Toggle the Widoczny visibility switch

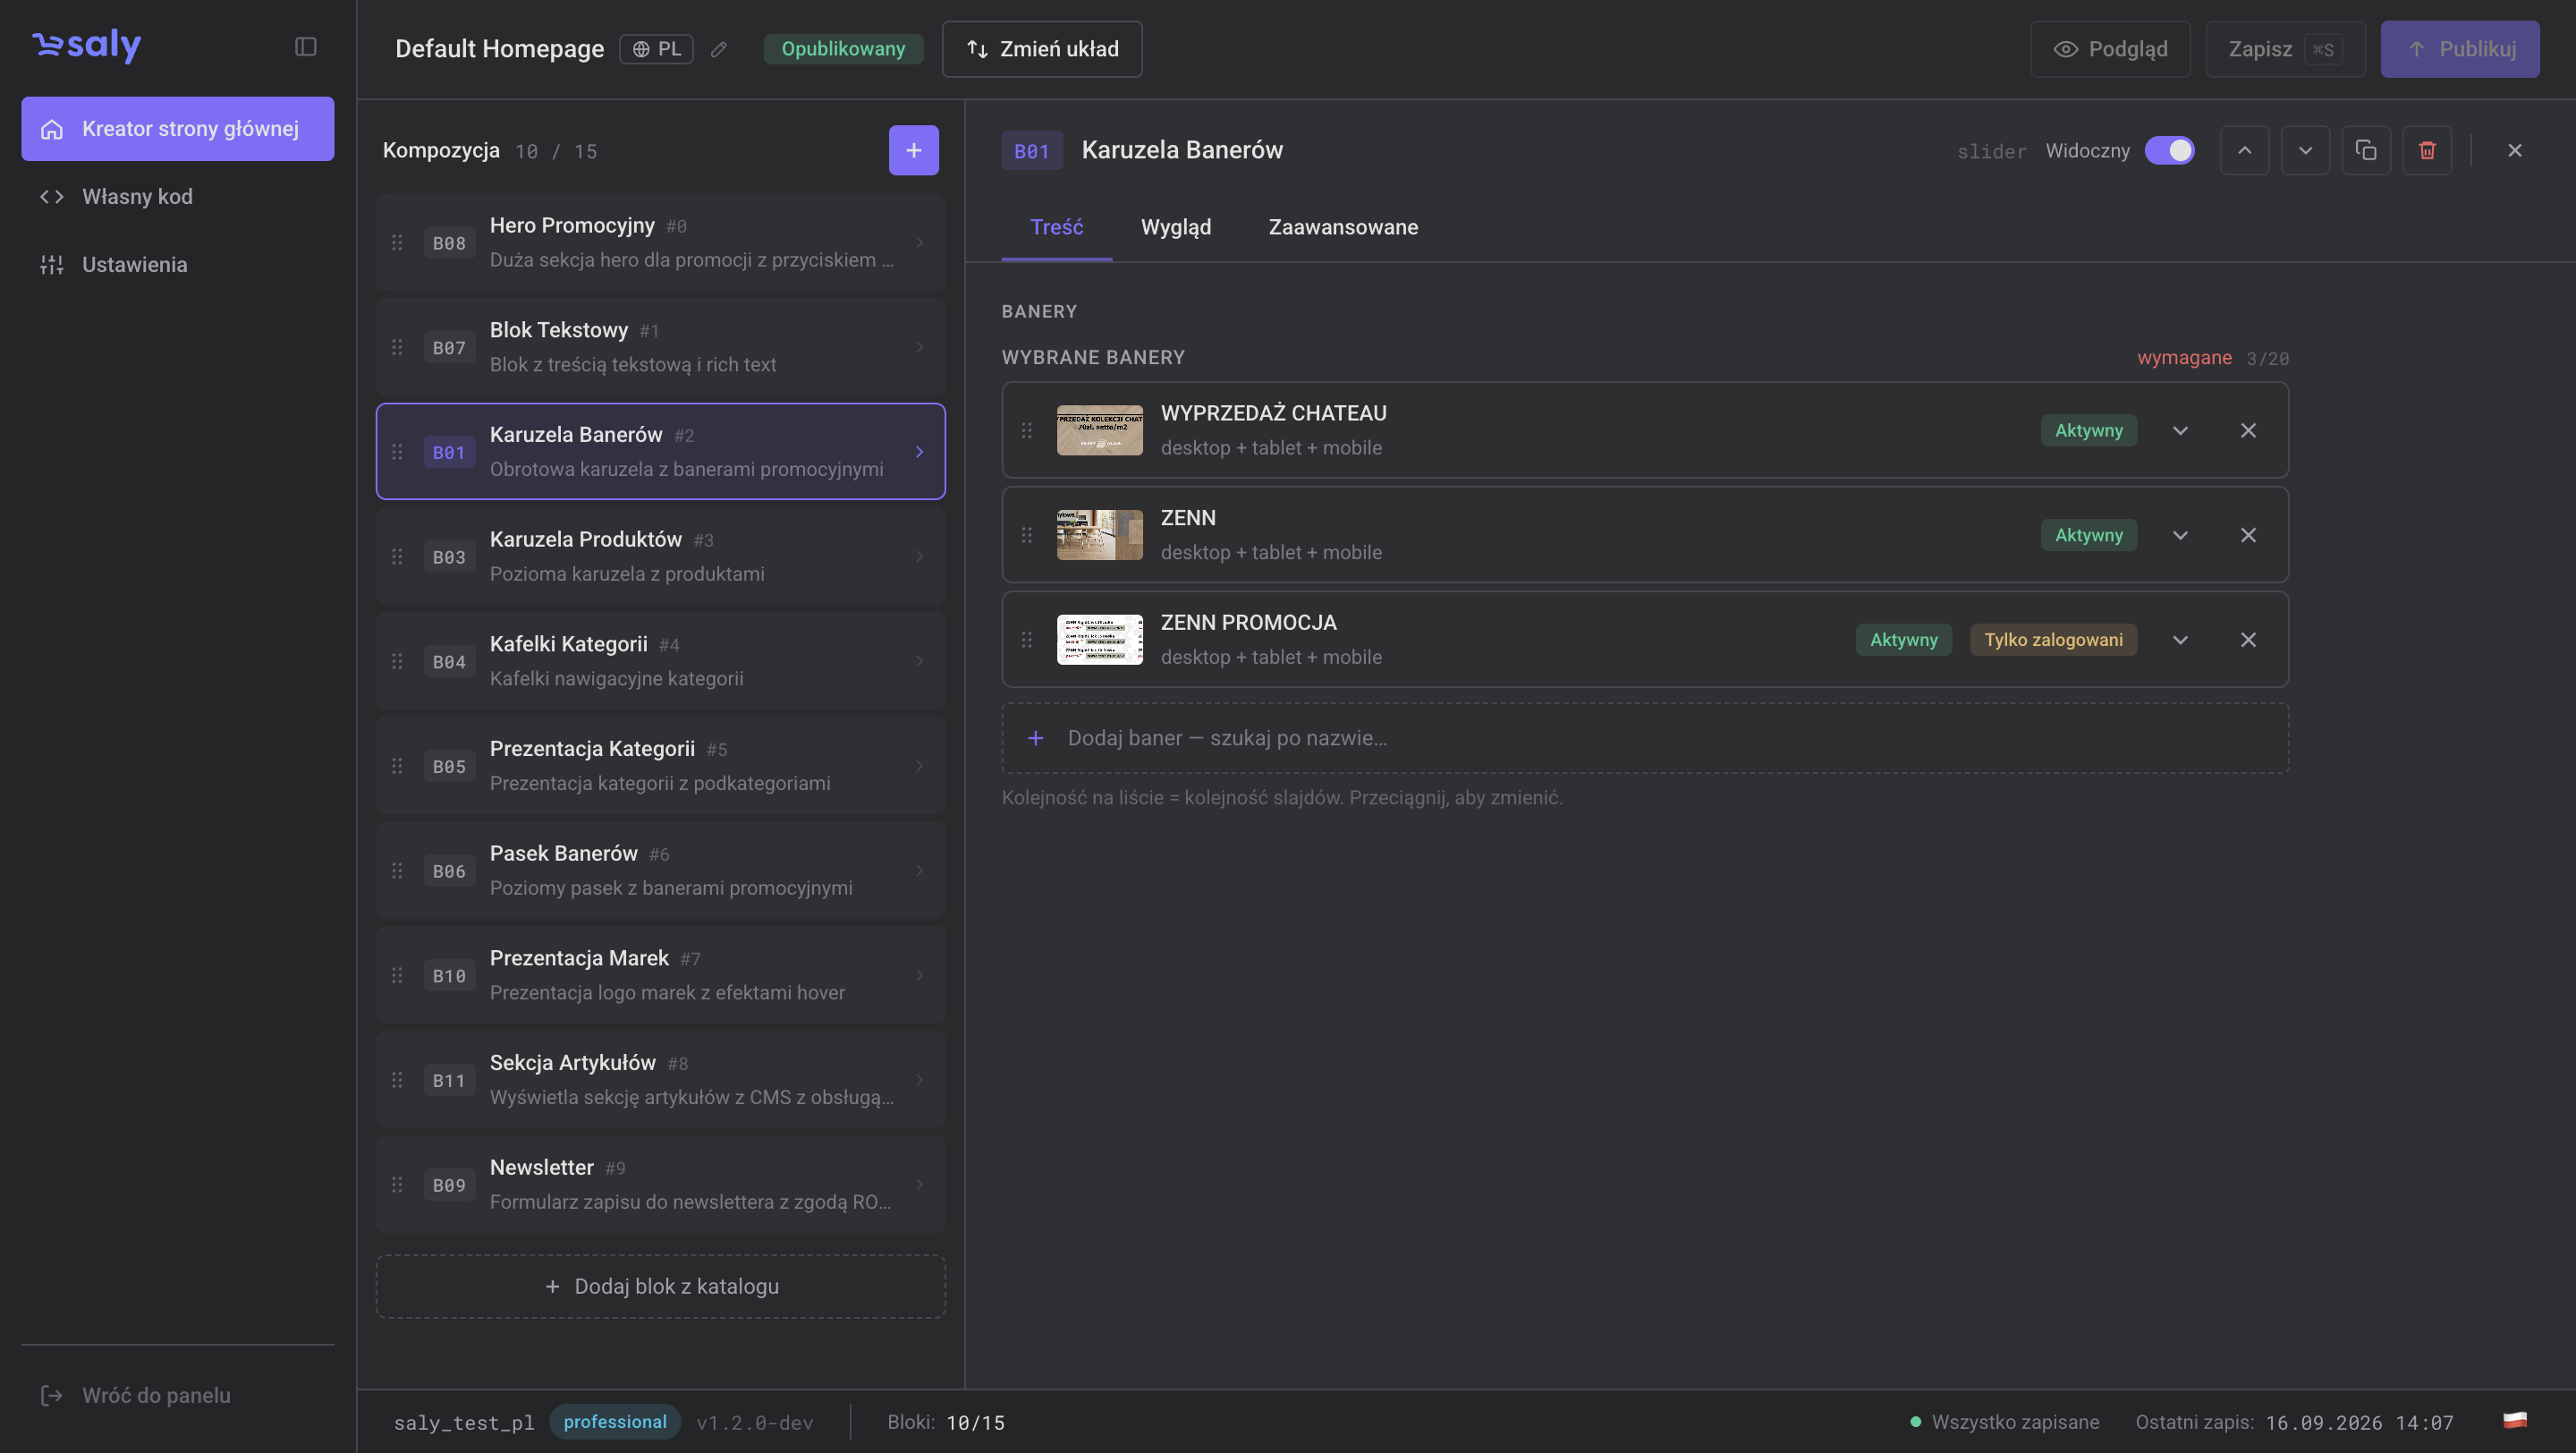(2169, 150)
